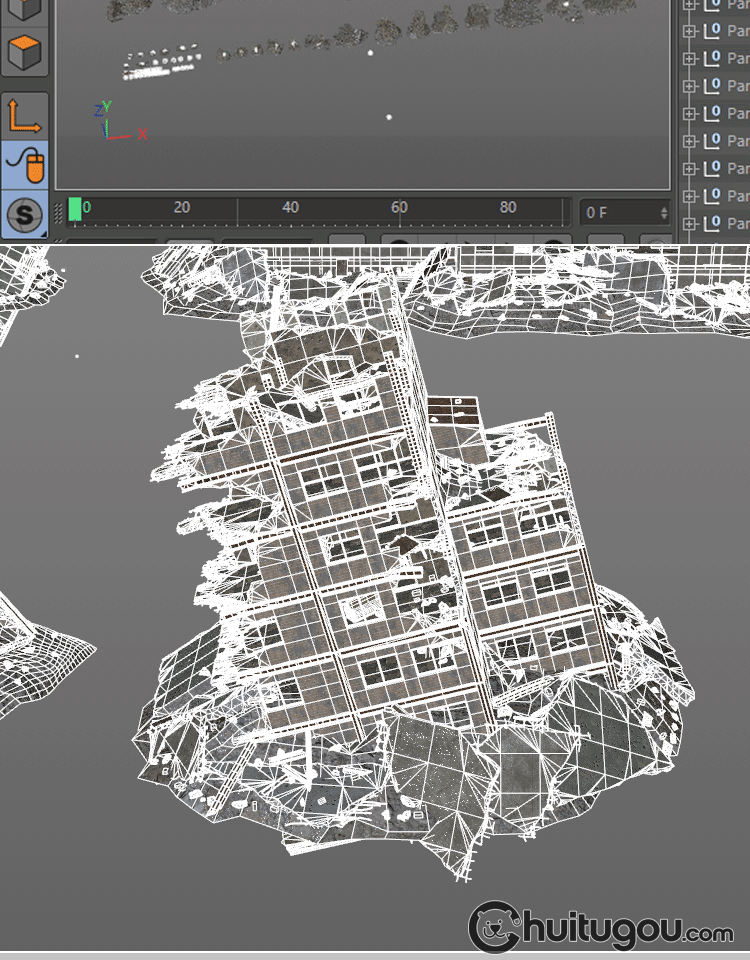Jump to frame 60 on the timeline
This screenshot has height=960, width=750.
tap(399, 210)
